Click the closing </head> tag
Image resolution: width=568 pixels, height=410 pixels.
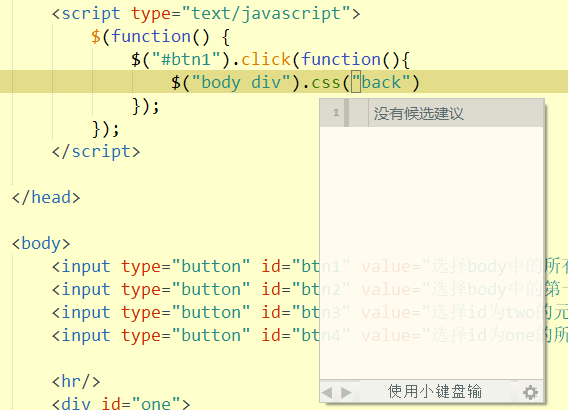tap(46, 198)
